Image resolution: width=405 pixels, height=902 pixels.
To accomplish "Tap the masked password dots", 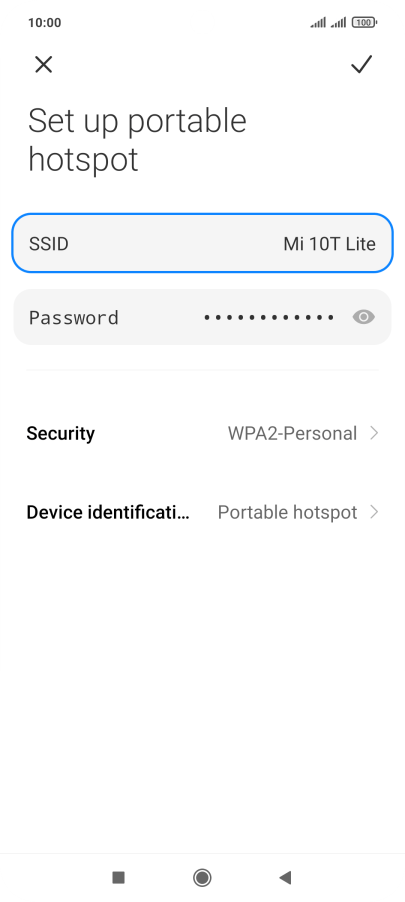I will [269, 317].
